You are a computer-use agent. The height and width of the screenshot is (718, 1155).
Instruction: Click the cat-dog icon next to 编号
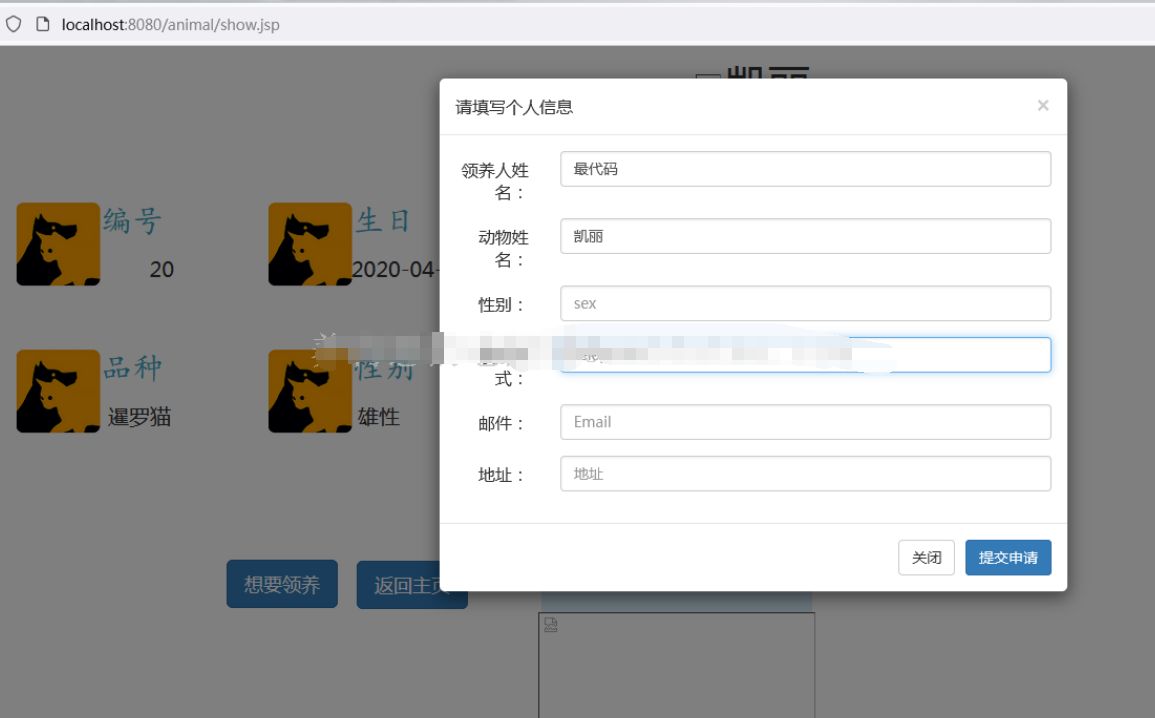pyautogui.click(x=58, y=244)
